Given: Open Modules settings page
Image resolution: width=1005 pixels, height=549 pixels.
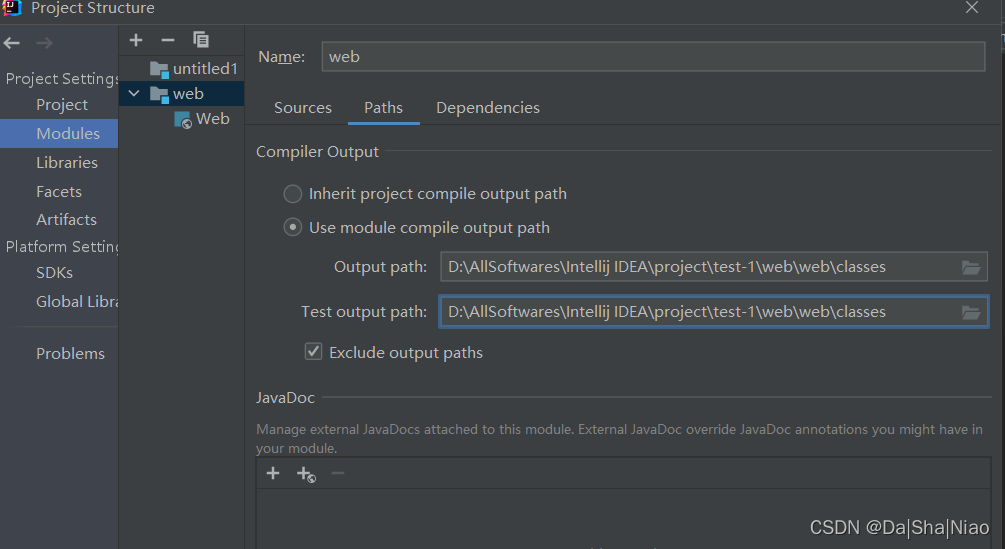Looking at the screenshot, I should point(59,133).
